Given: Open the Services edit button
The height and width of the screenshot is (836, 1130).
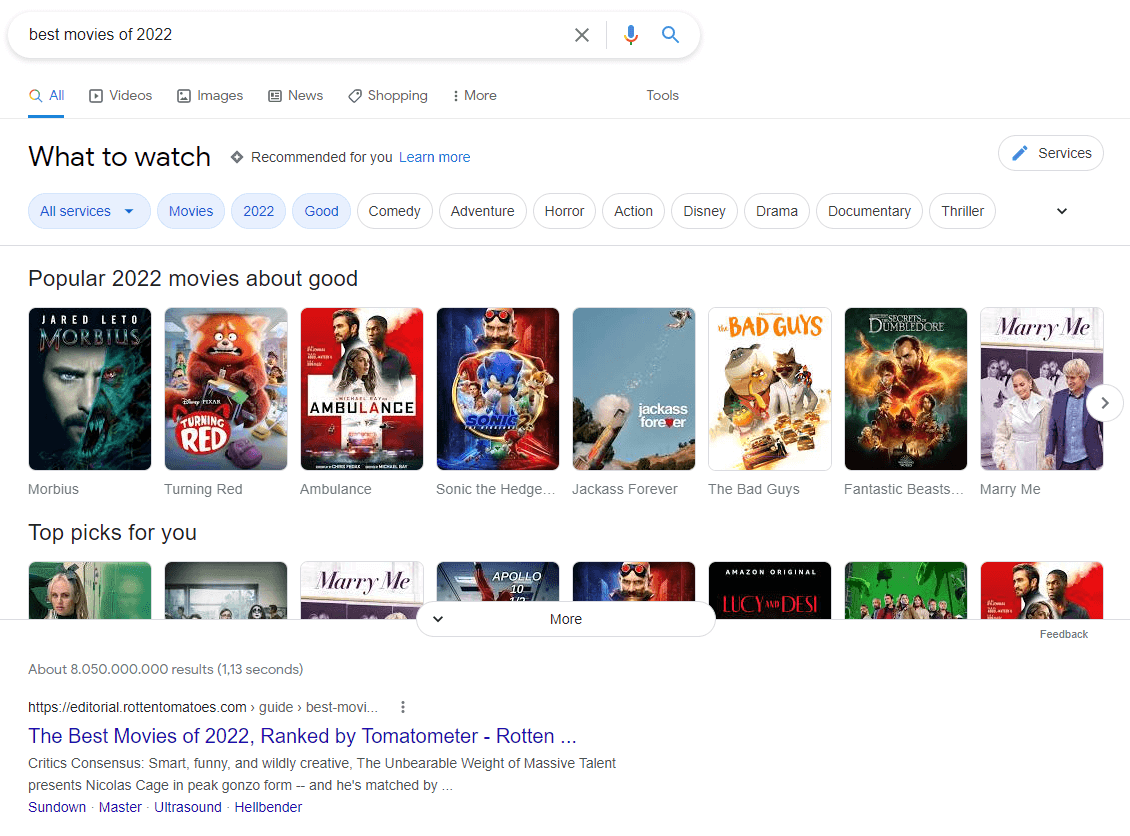Looking at the screenshot, I should [1051, 153].
